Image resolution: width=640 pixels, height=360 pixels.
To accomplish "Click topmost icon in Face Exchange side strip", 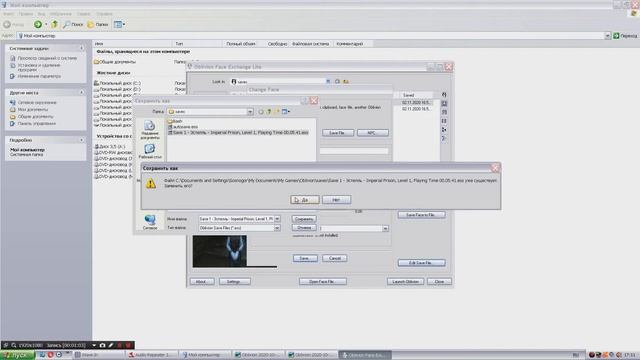I will click(444, 95).
